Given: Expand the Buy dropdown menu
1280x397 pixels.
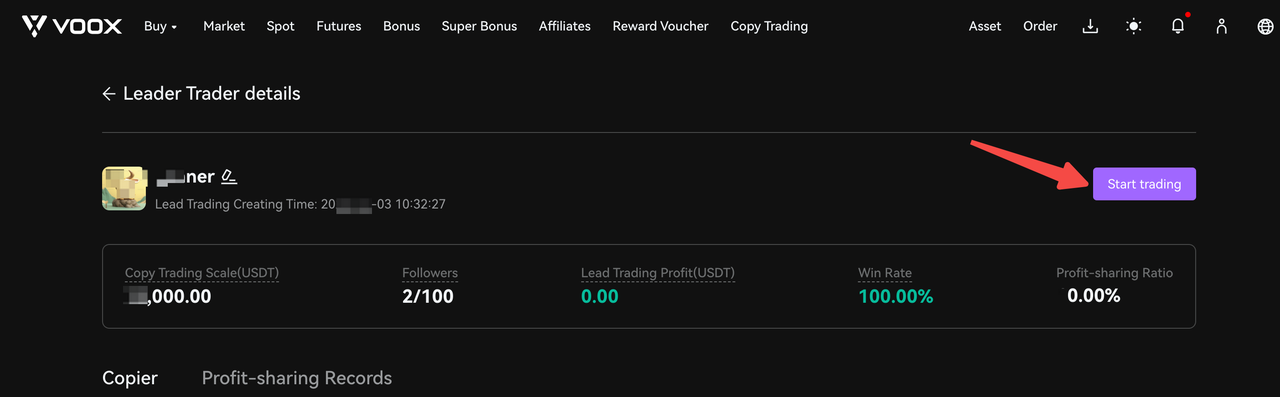Looking at the screenshot, I should 160,26.
